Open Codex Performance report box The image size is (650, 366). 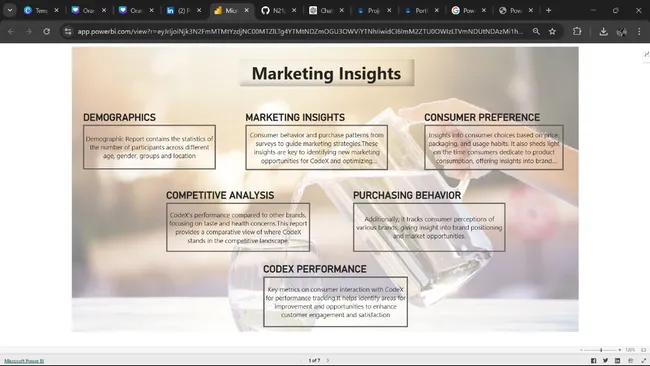point(335,302)
